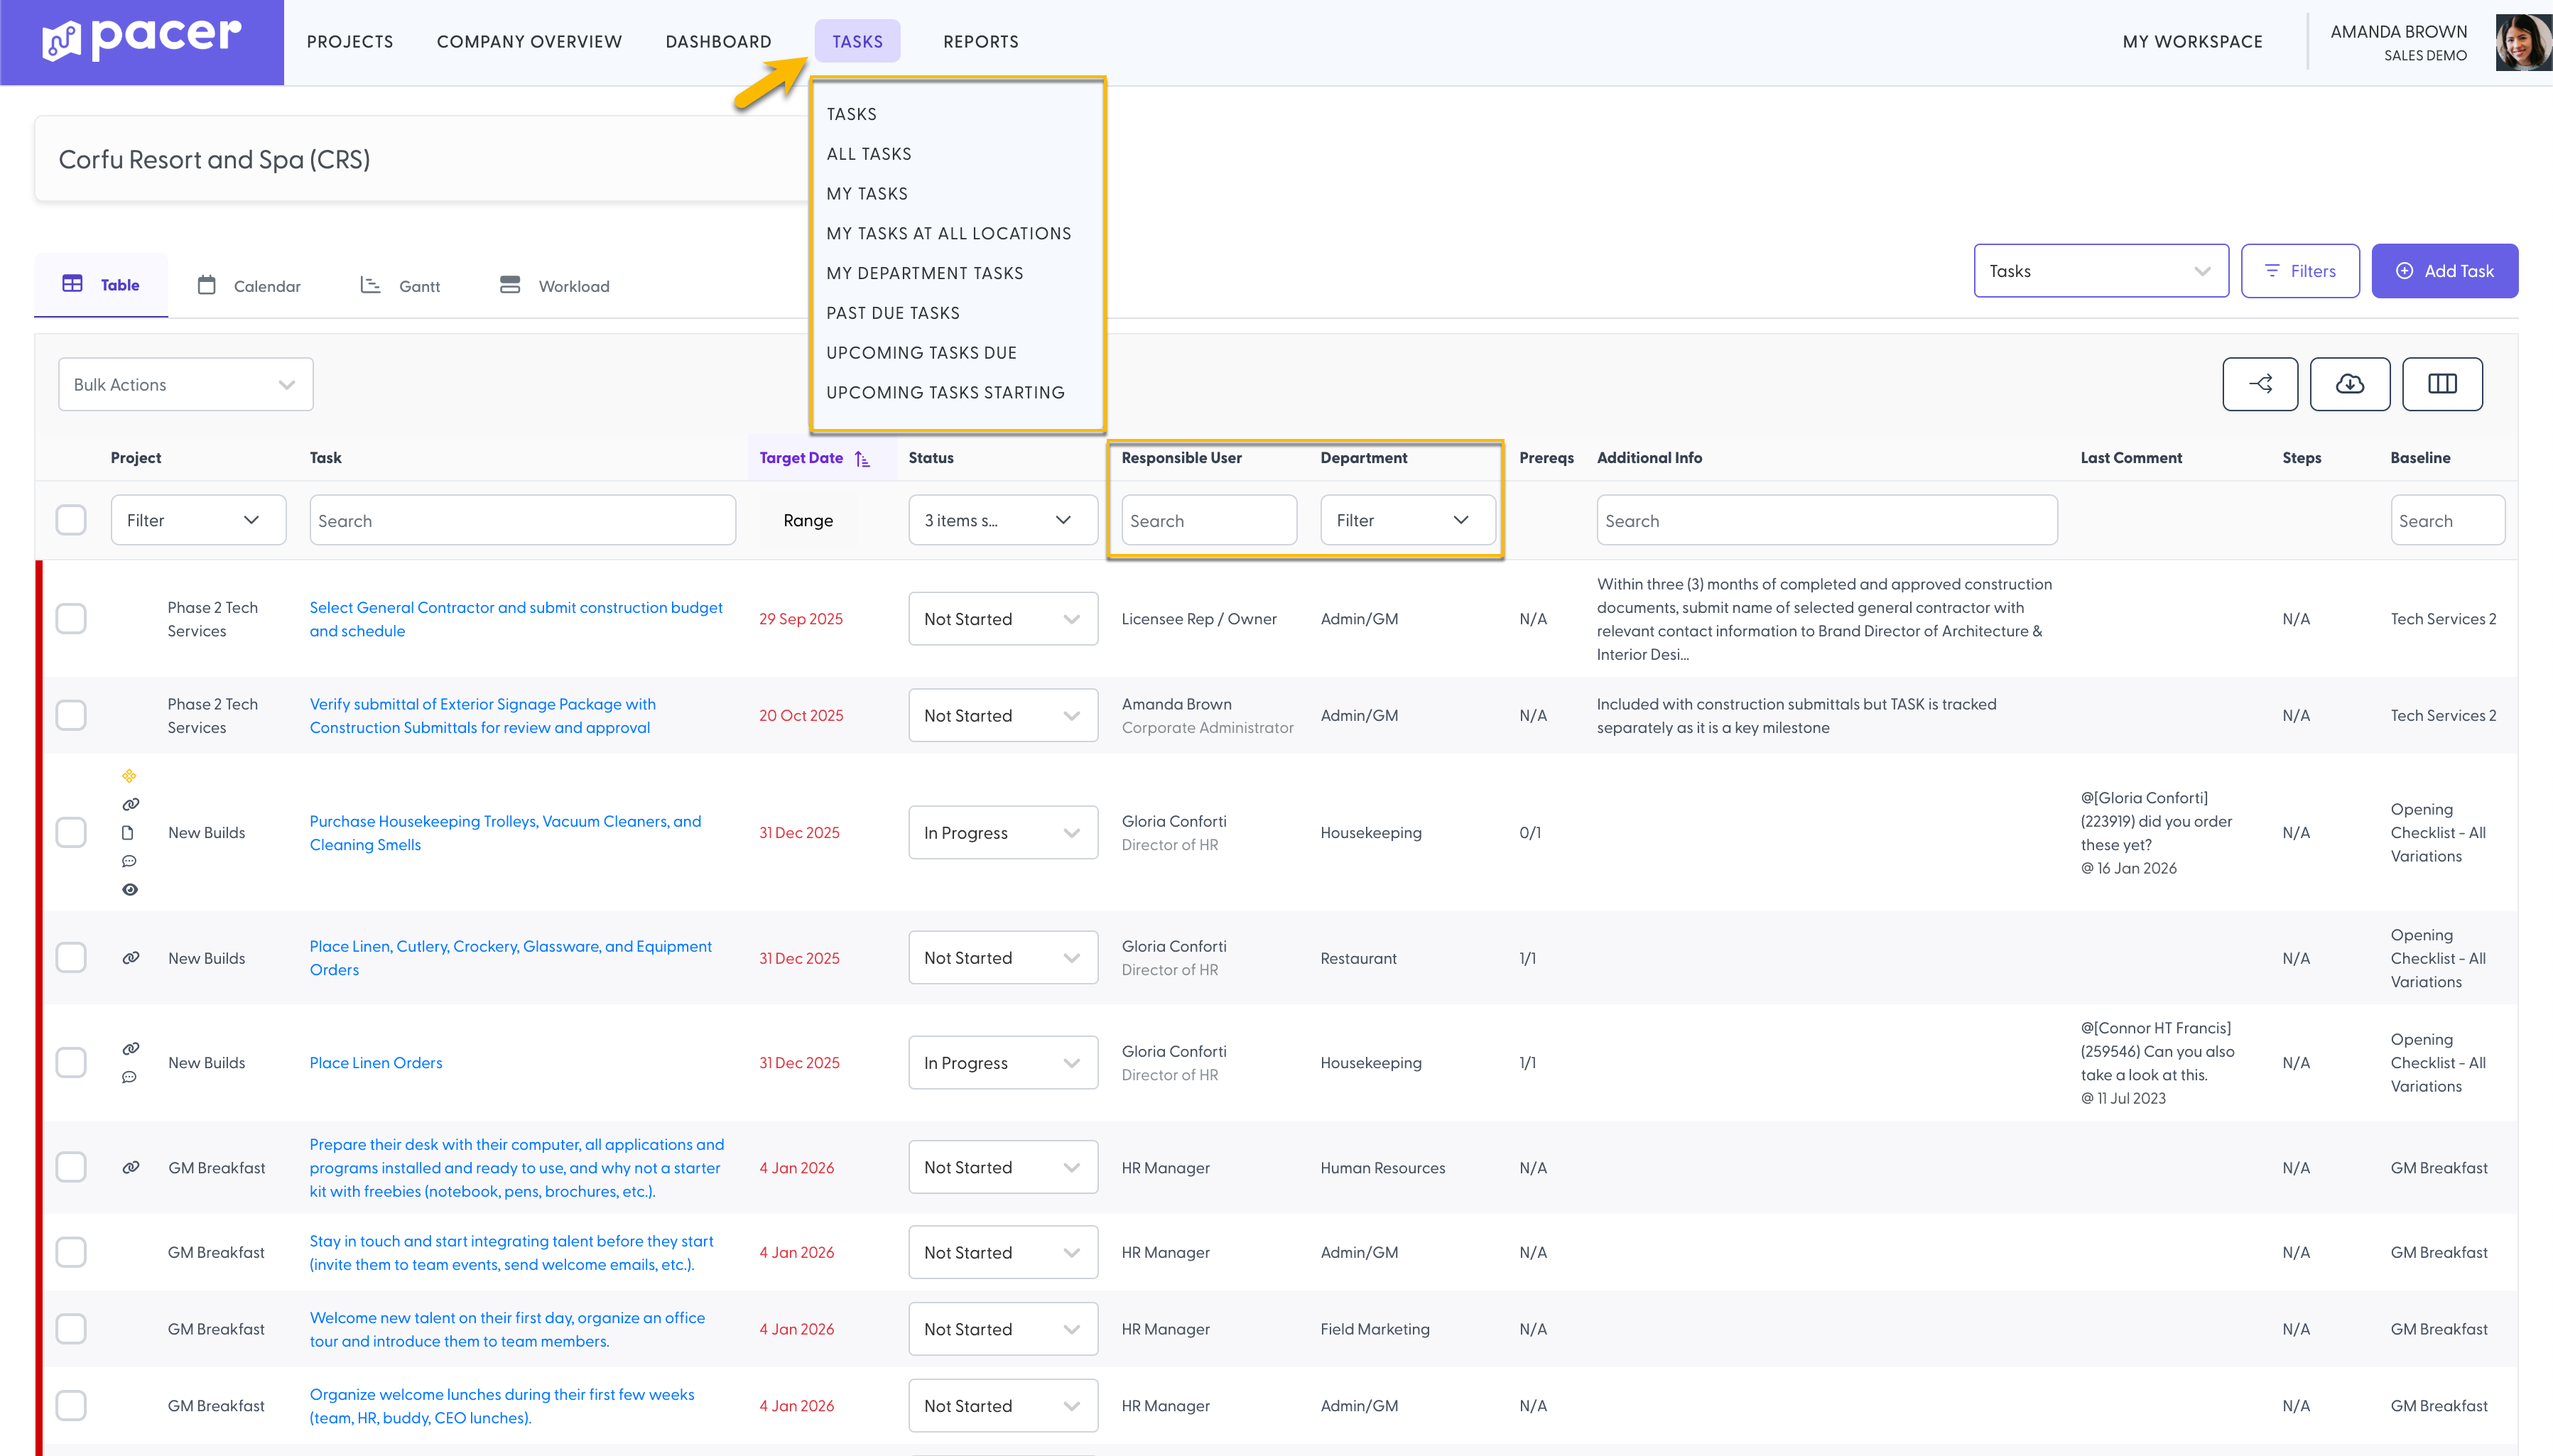Open the Place Linen Orders task link

click(x=376, y=1063)
